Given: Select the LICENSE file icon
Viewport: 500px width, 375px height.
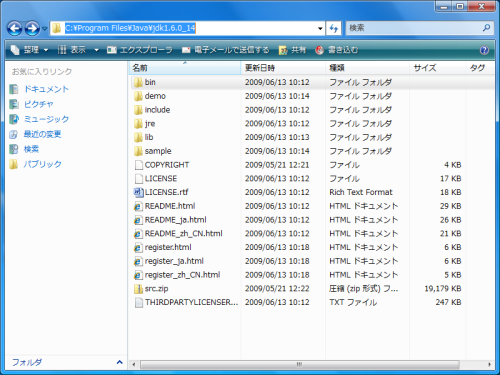Looking at the screenshot, I should pos(138,179).
